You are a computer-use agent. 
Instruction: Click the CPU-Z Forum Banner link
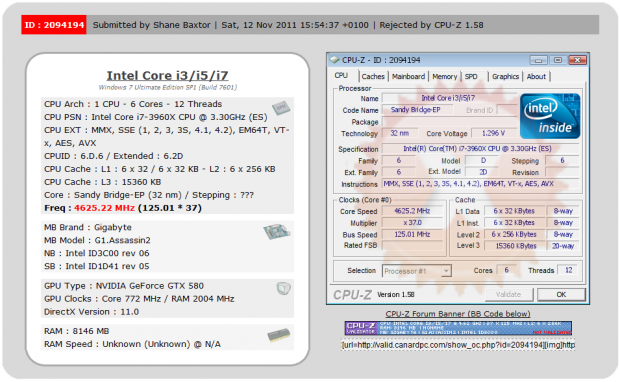[458, 314]
